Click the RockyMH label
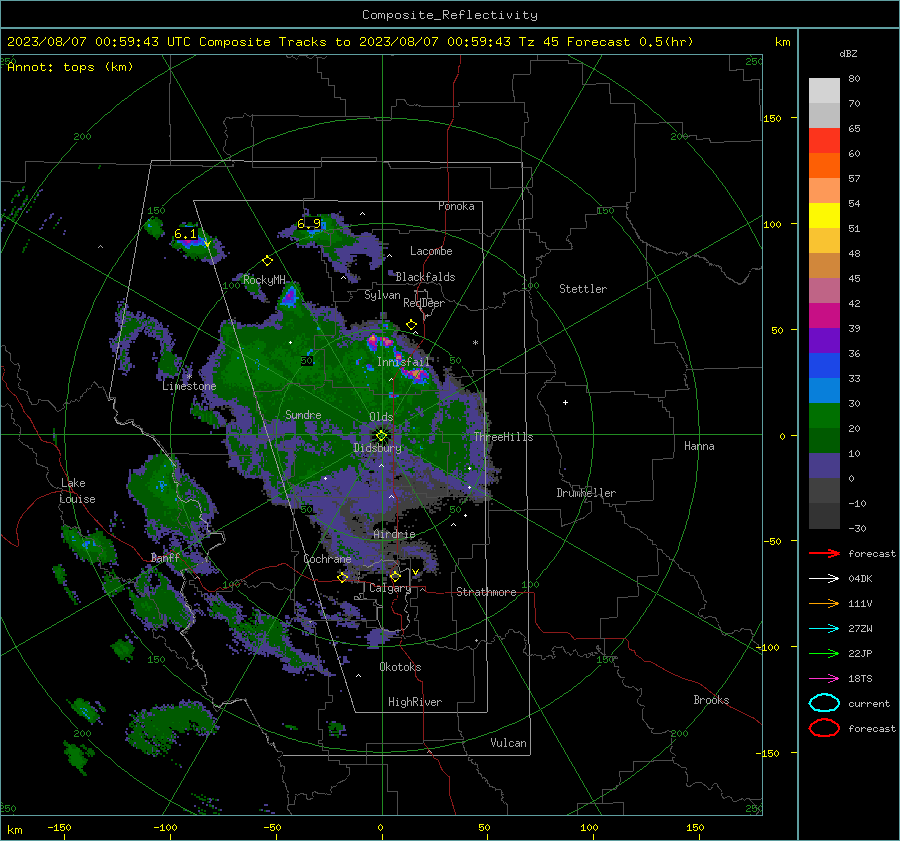 264,280
